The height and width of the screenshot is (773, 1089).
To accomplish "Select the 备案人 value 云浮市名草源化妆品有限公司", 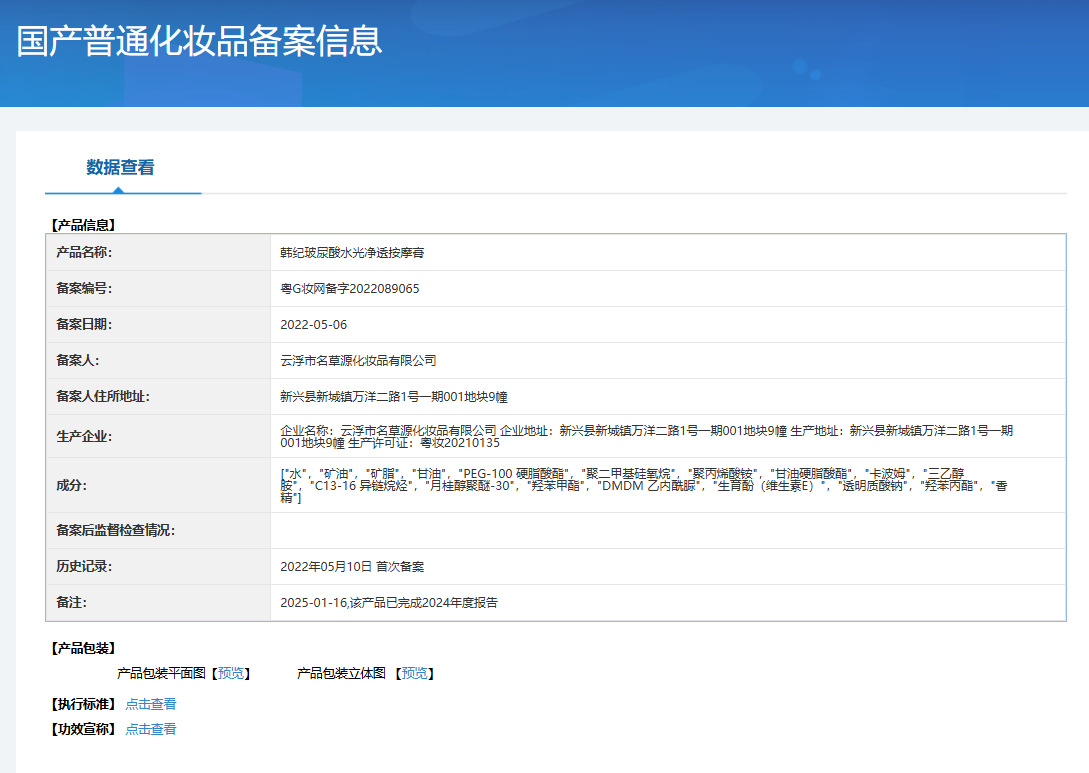I will tap(358, 361).
